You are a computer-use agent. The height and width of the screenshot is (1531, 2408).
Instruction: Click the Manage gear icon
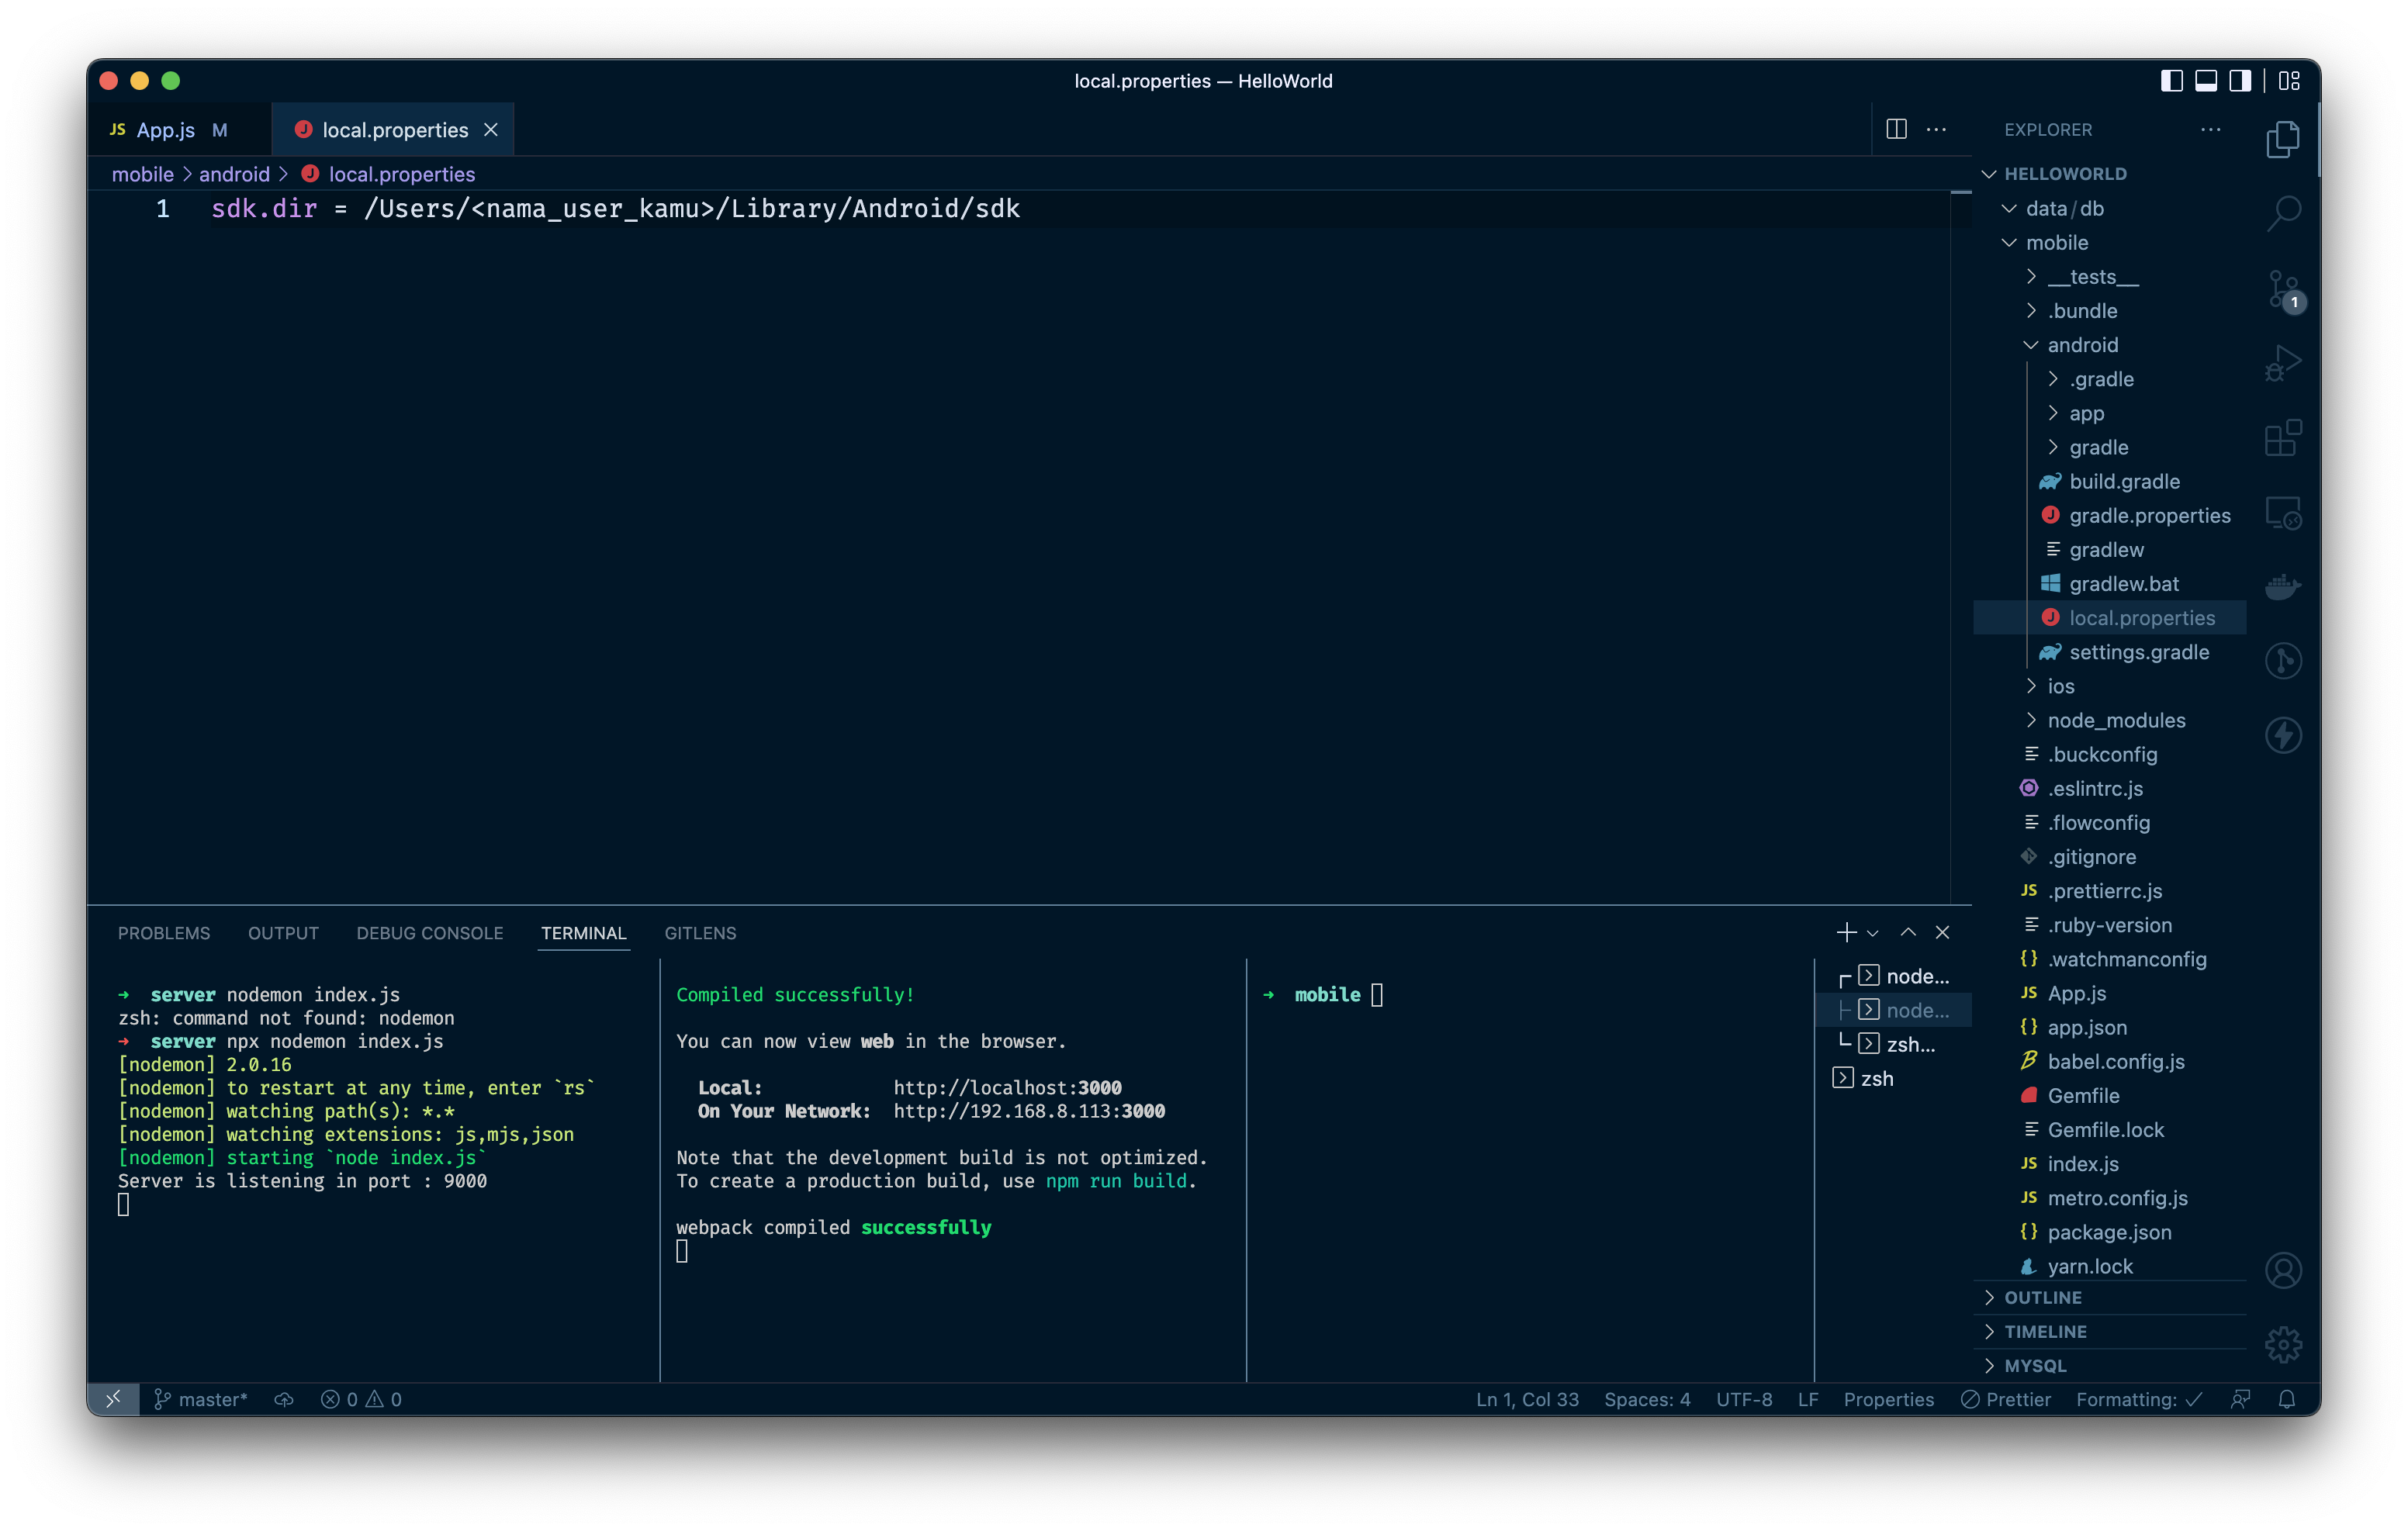pos(2283,1345)
